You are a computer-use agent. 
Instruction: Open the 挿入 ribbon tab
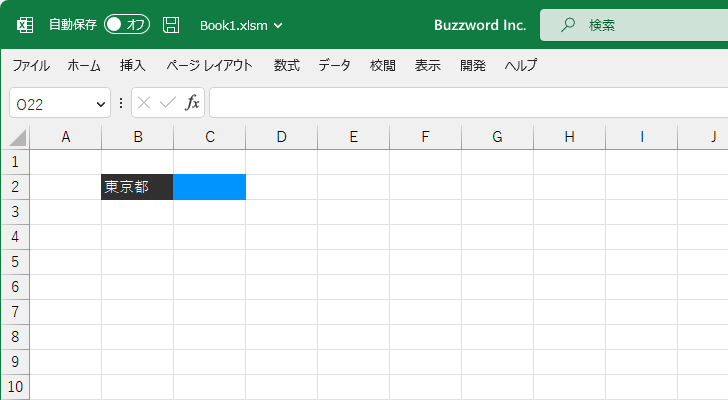[x=132, y=65]
